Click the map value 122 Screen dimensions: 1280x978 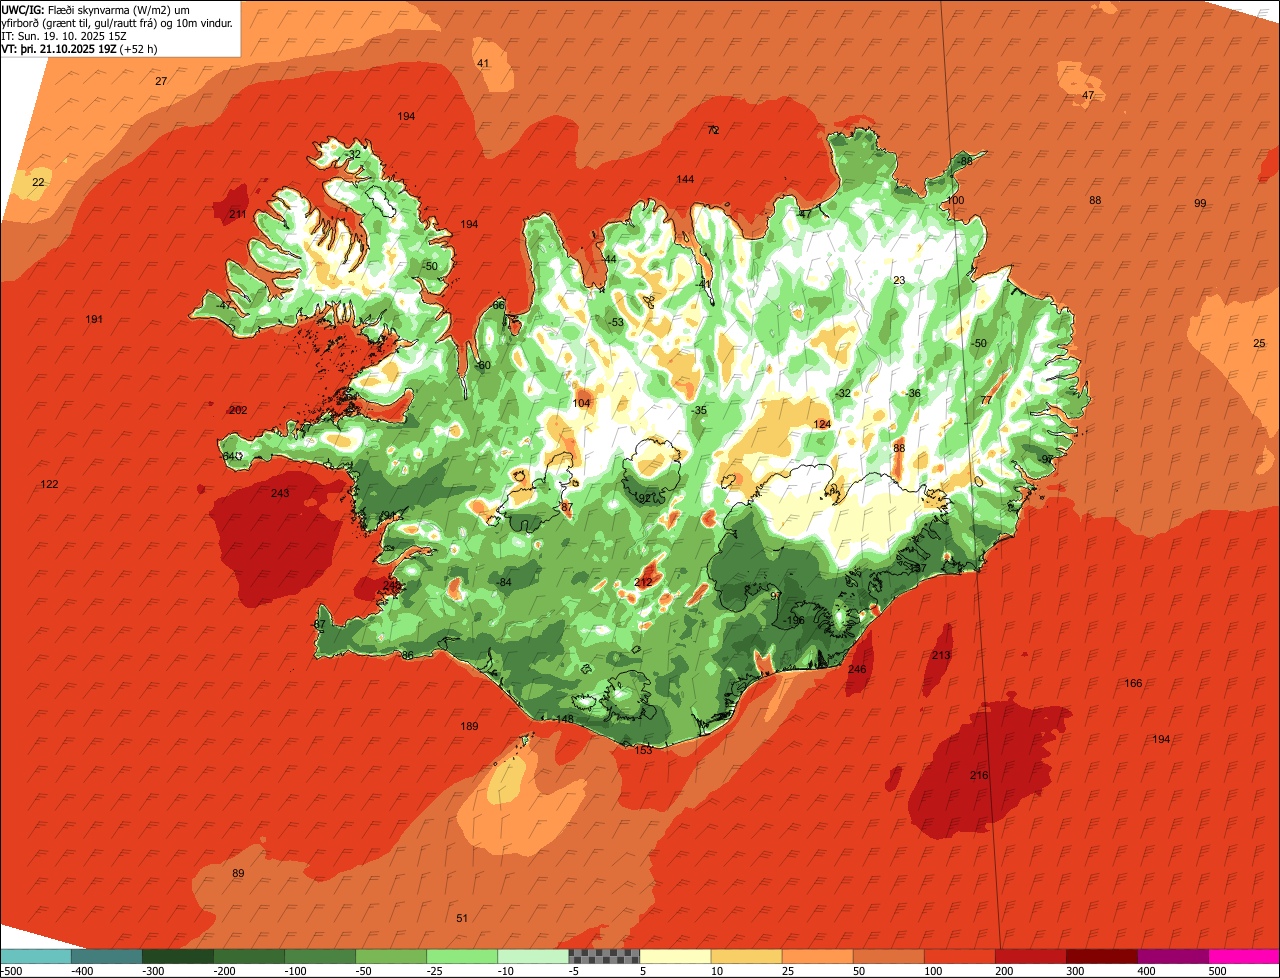click(x=49, y=484)
